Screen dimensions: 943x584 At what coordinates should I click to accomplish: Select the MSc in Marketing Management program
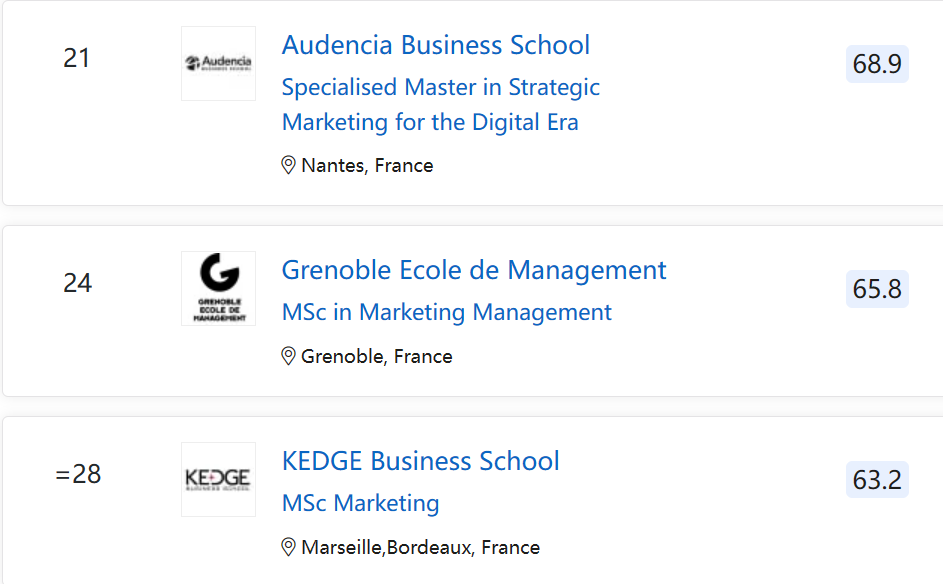[x=446, y=312]
